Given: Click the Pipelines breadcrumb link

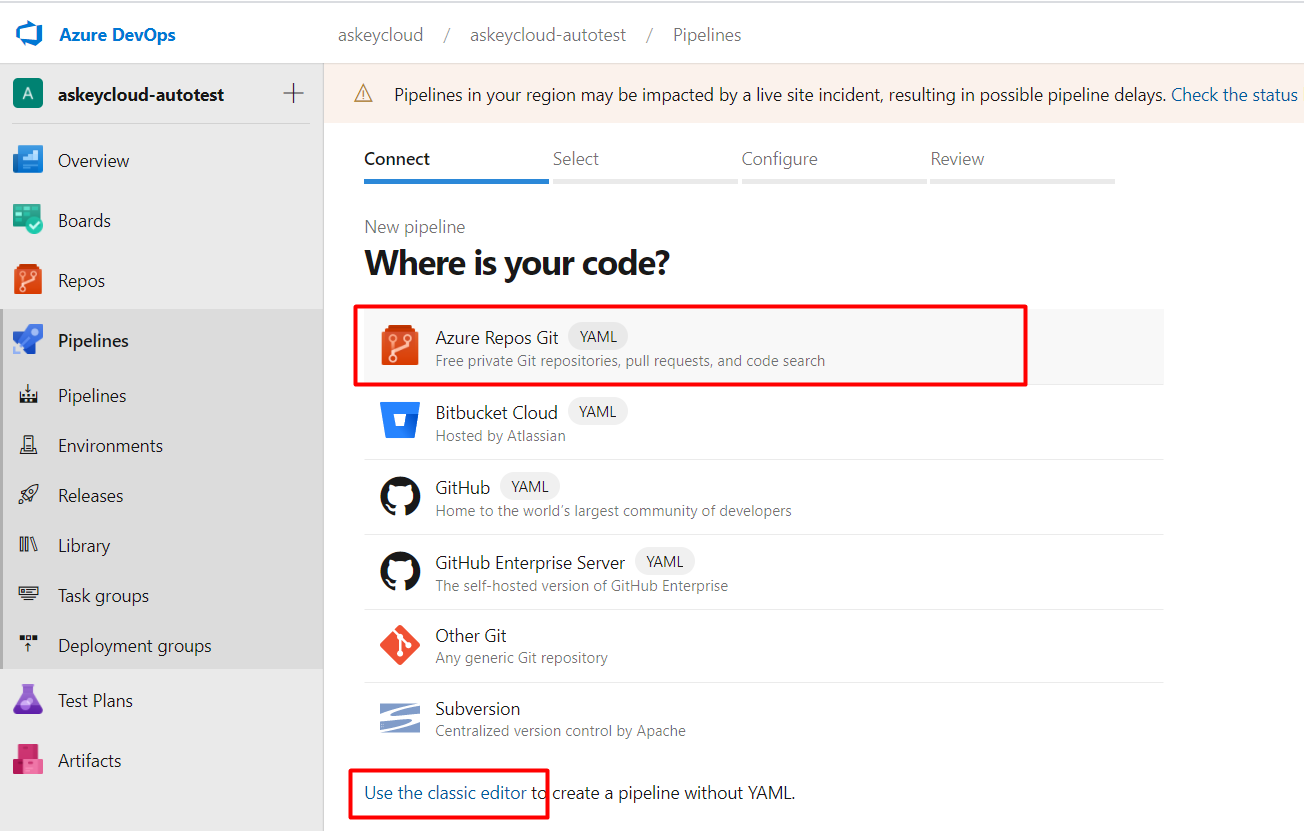Looking at the screenshot, I should [707, 35].
